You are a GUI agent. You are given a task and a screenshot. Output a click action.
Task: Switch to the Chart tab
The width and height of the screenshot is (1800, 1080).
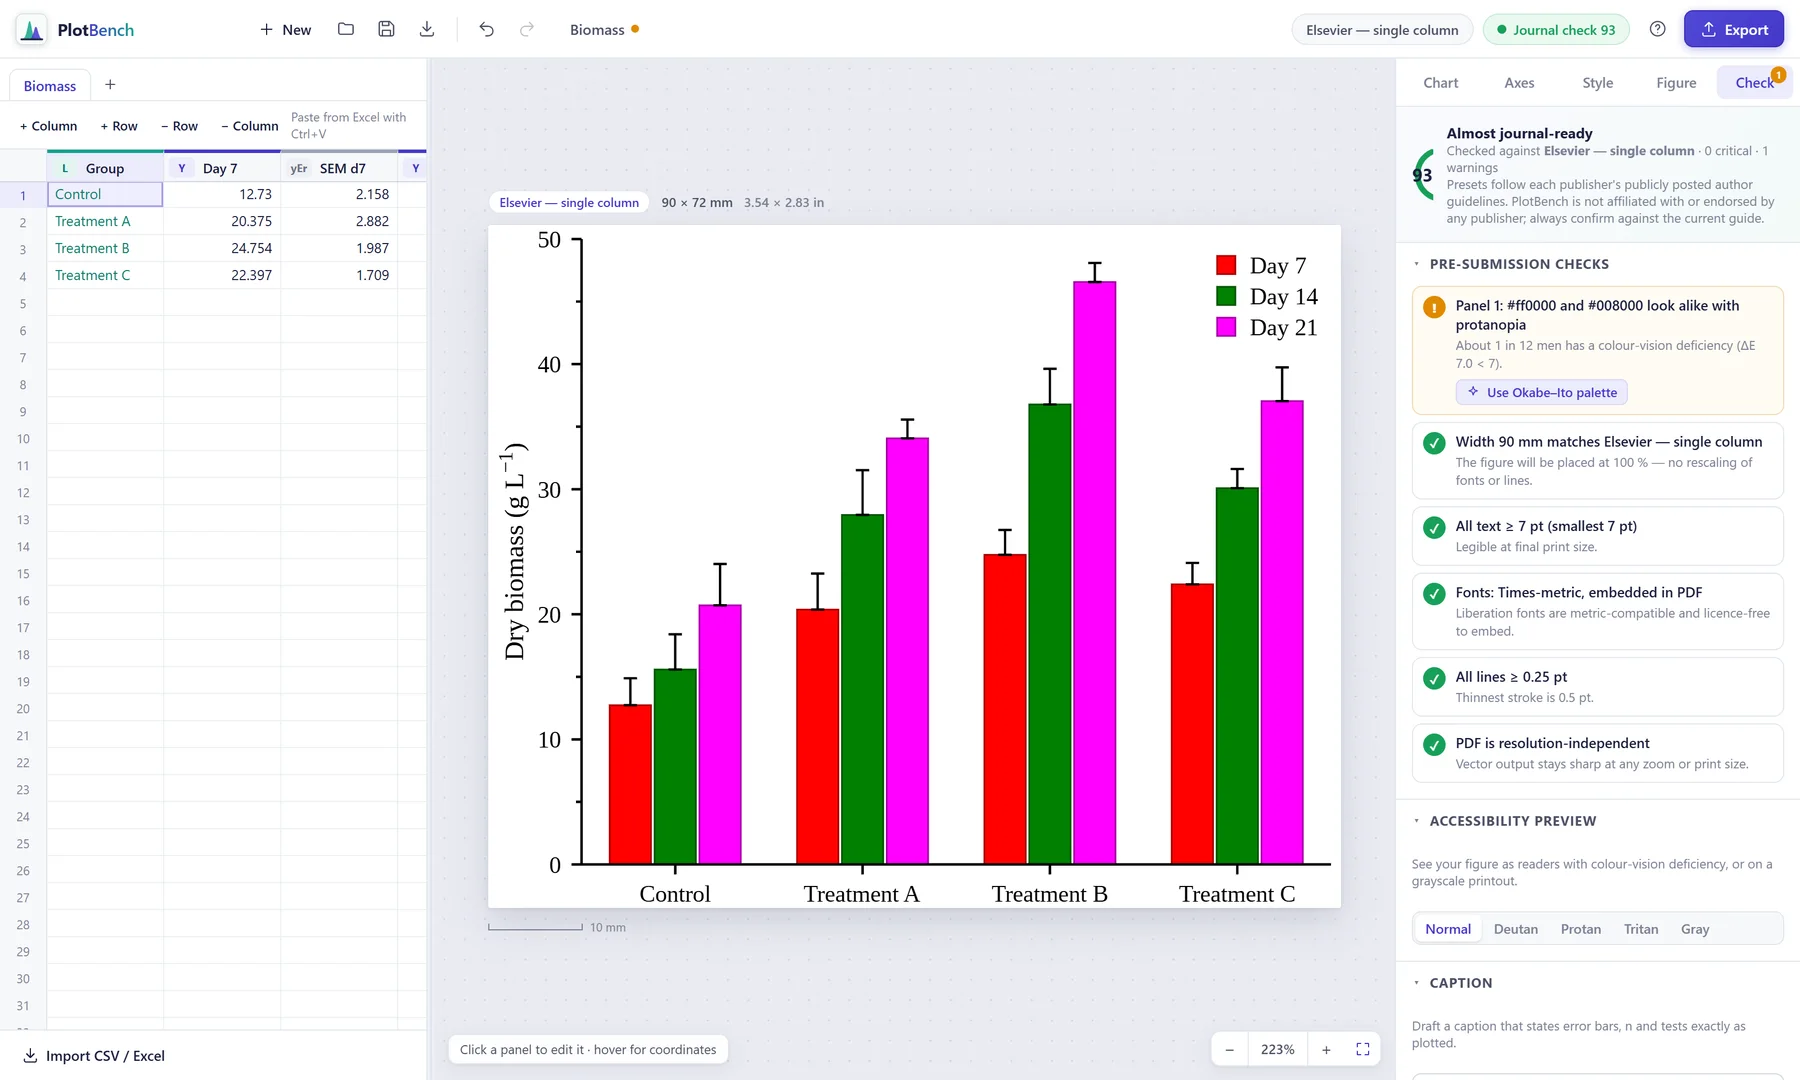(1440, 83)
